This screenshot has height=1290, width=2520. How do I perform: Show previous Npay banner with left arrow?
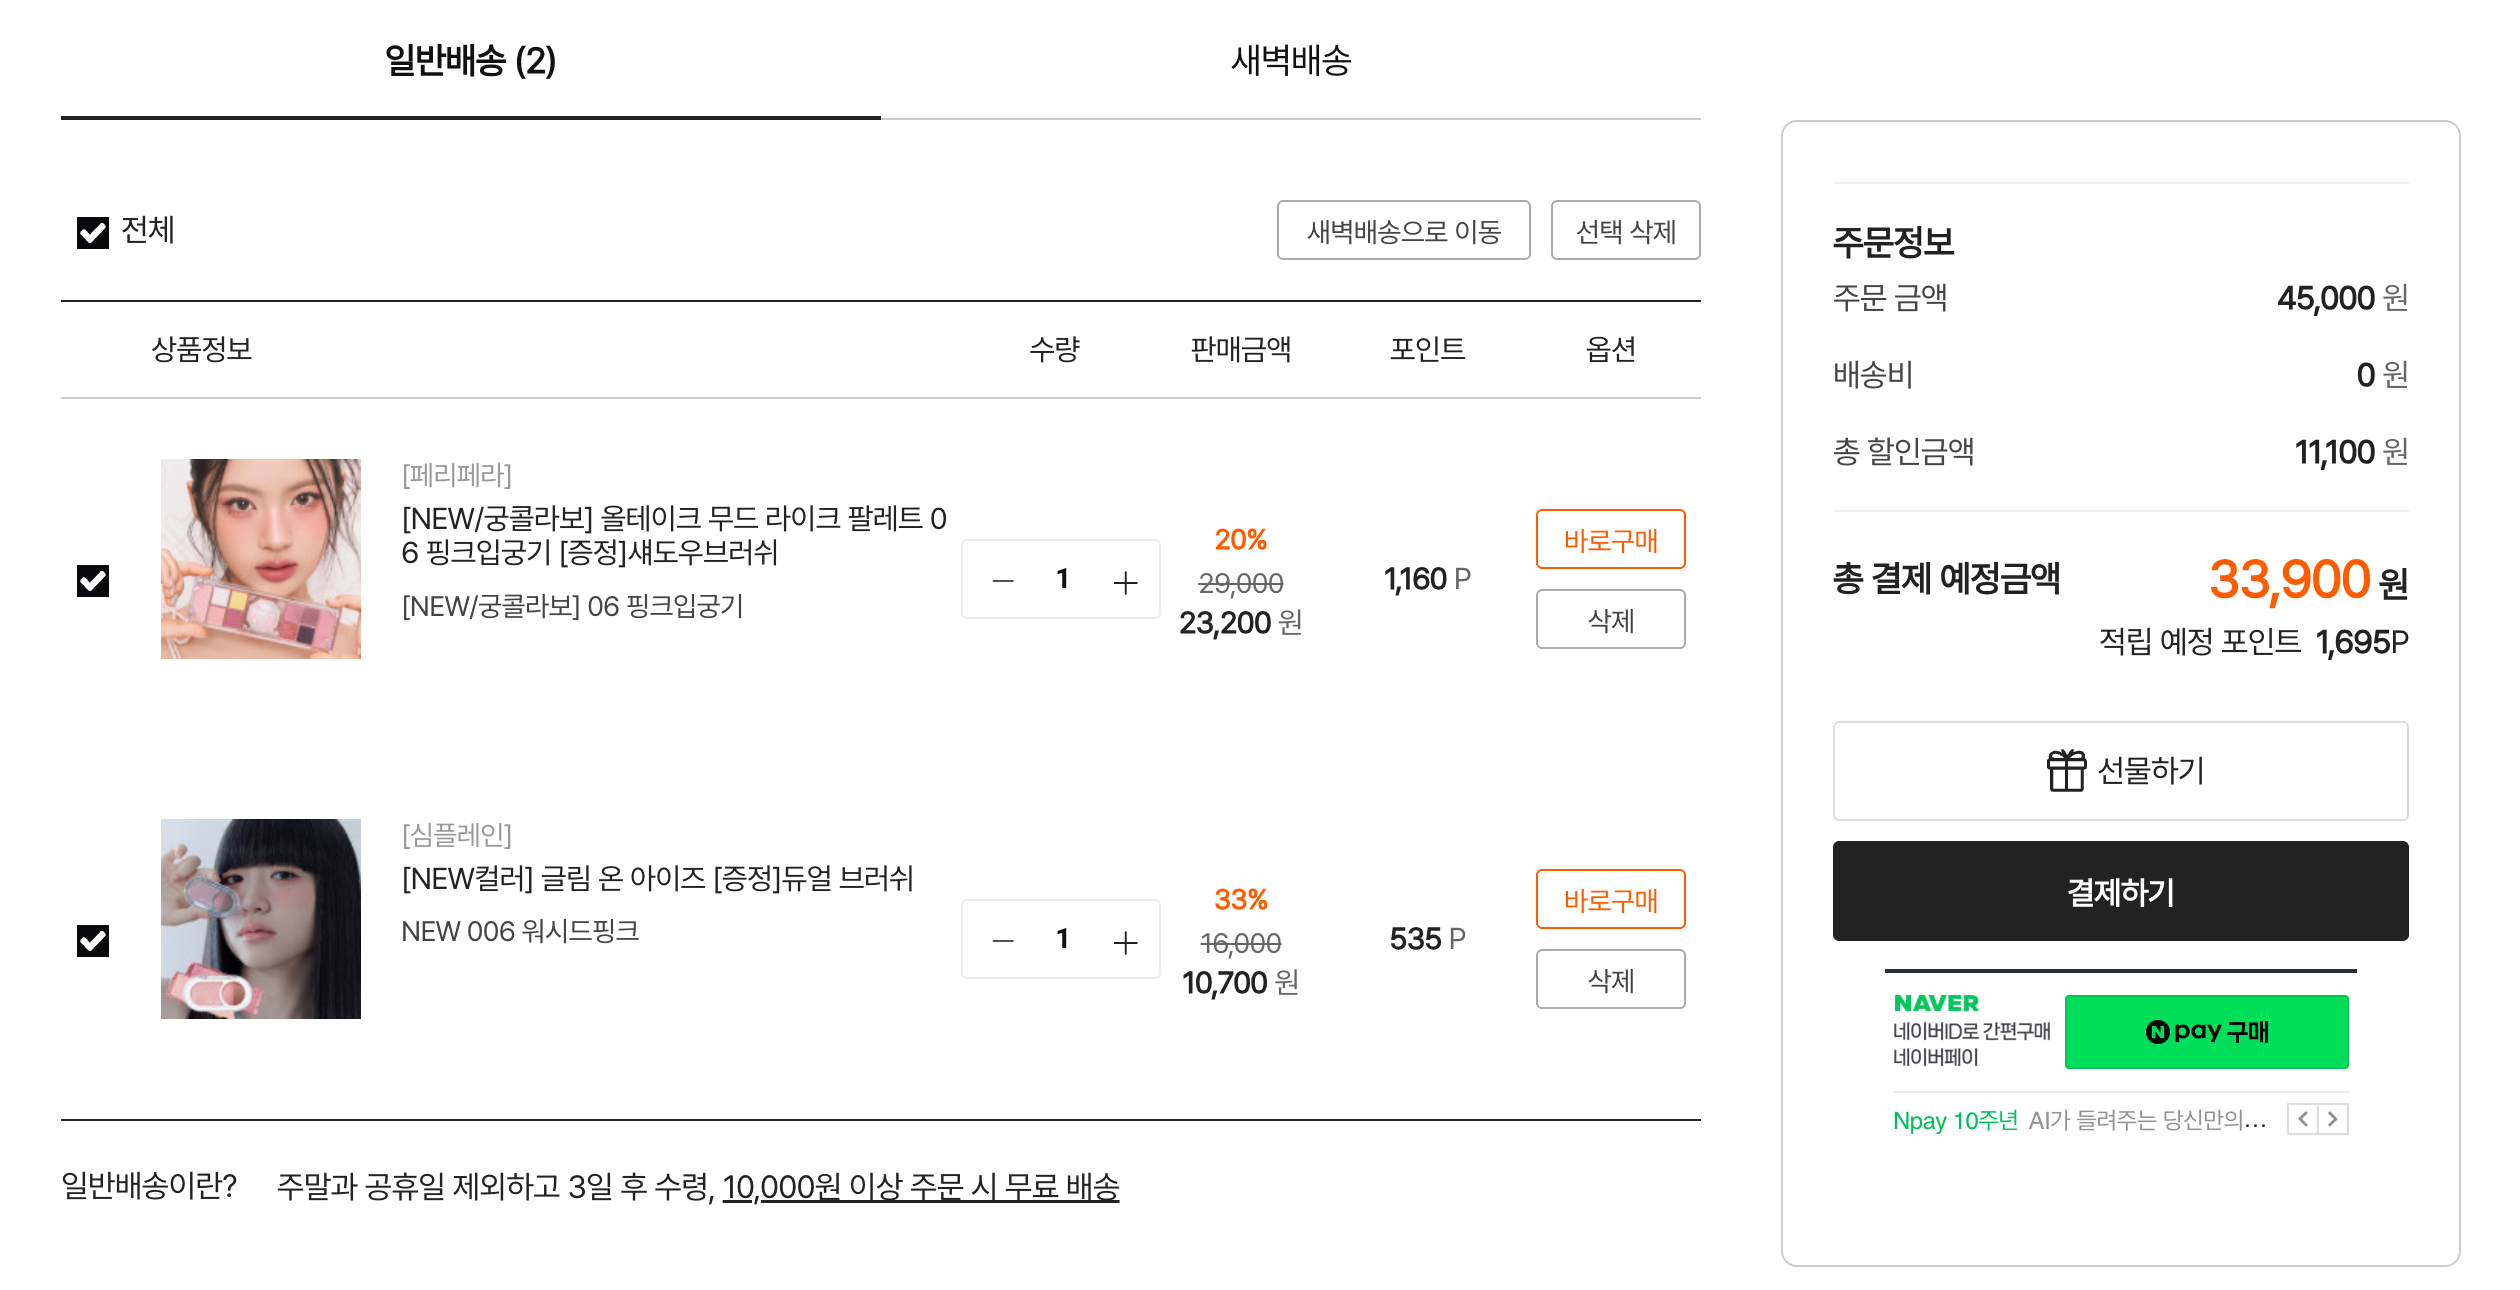[2302, 1119]
